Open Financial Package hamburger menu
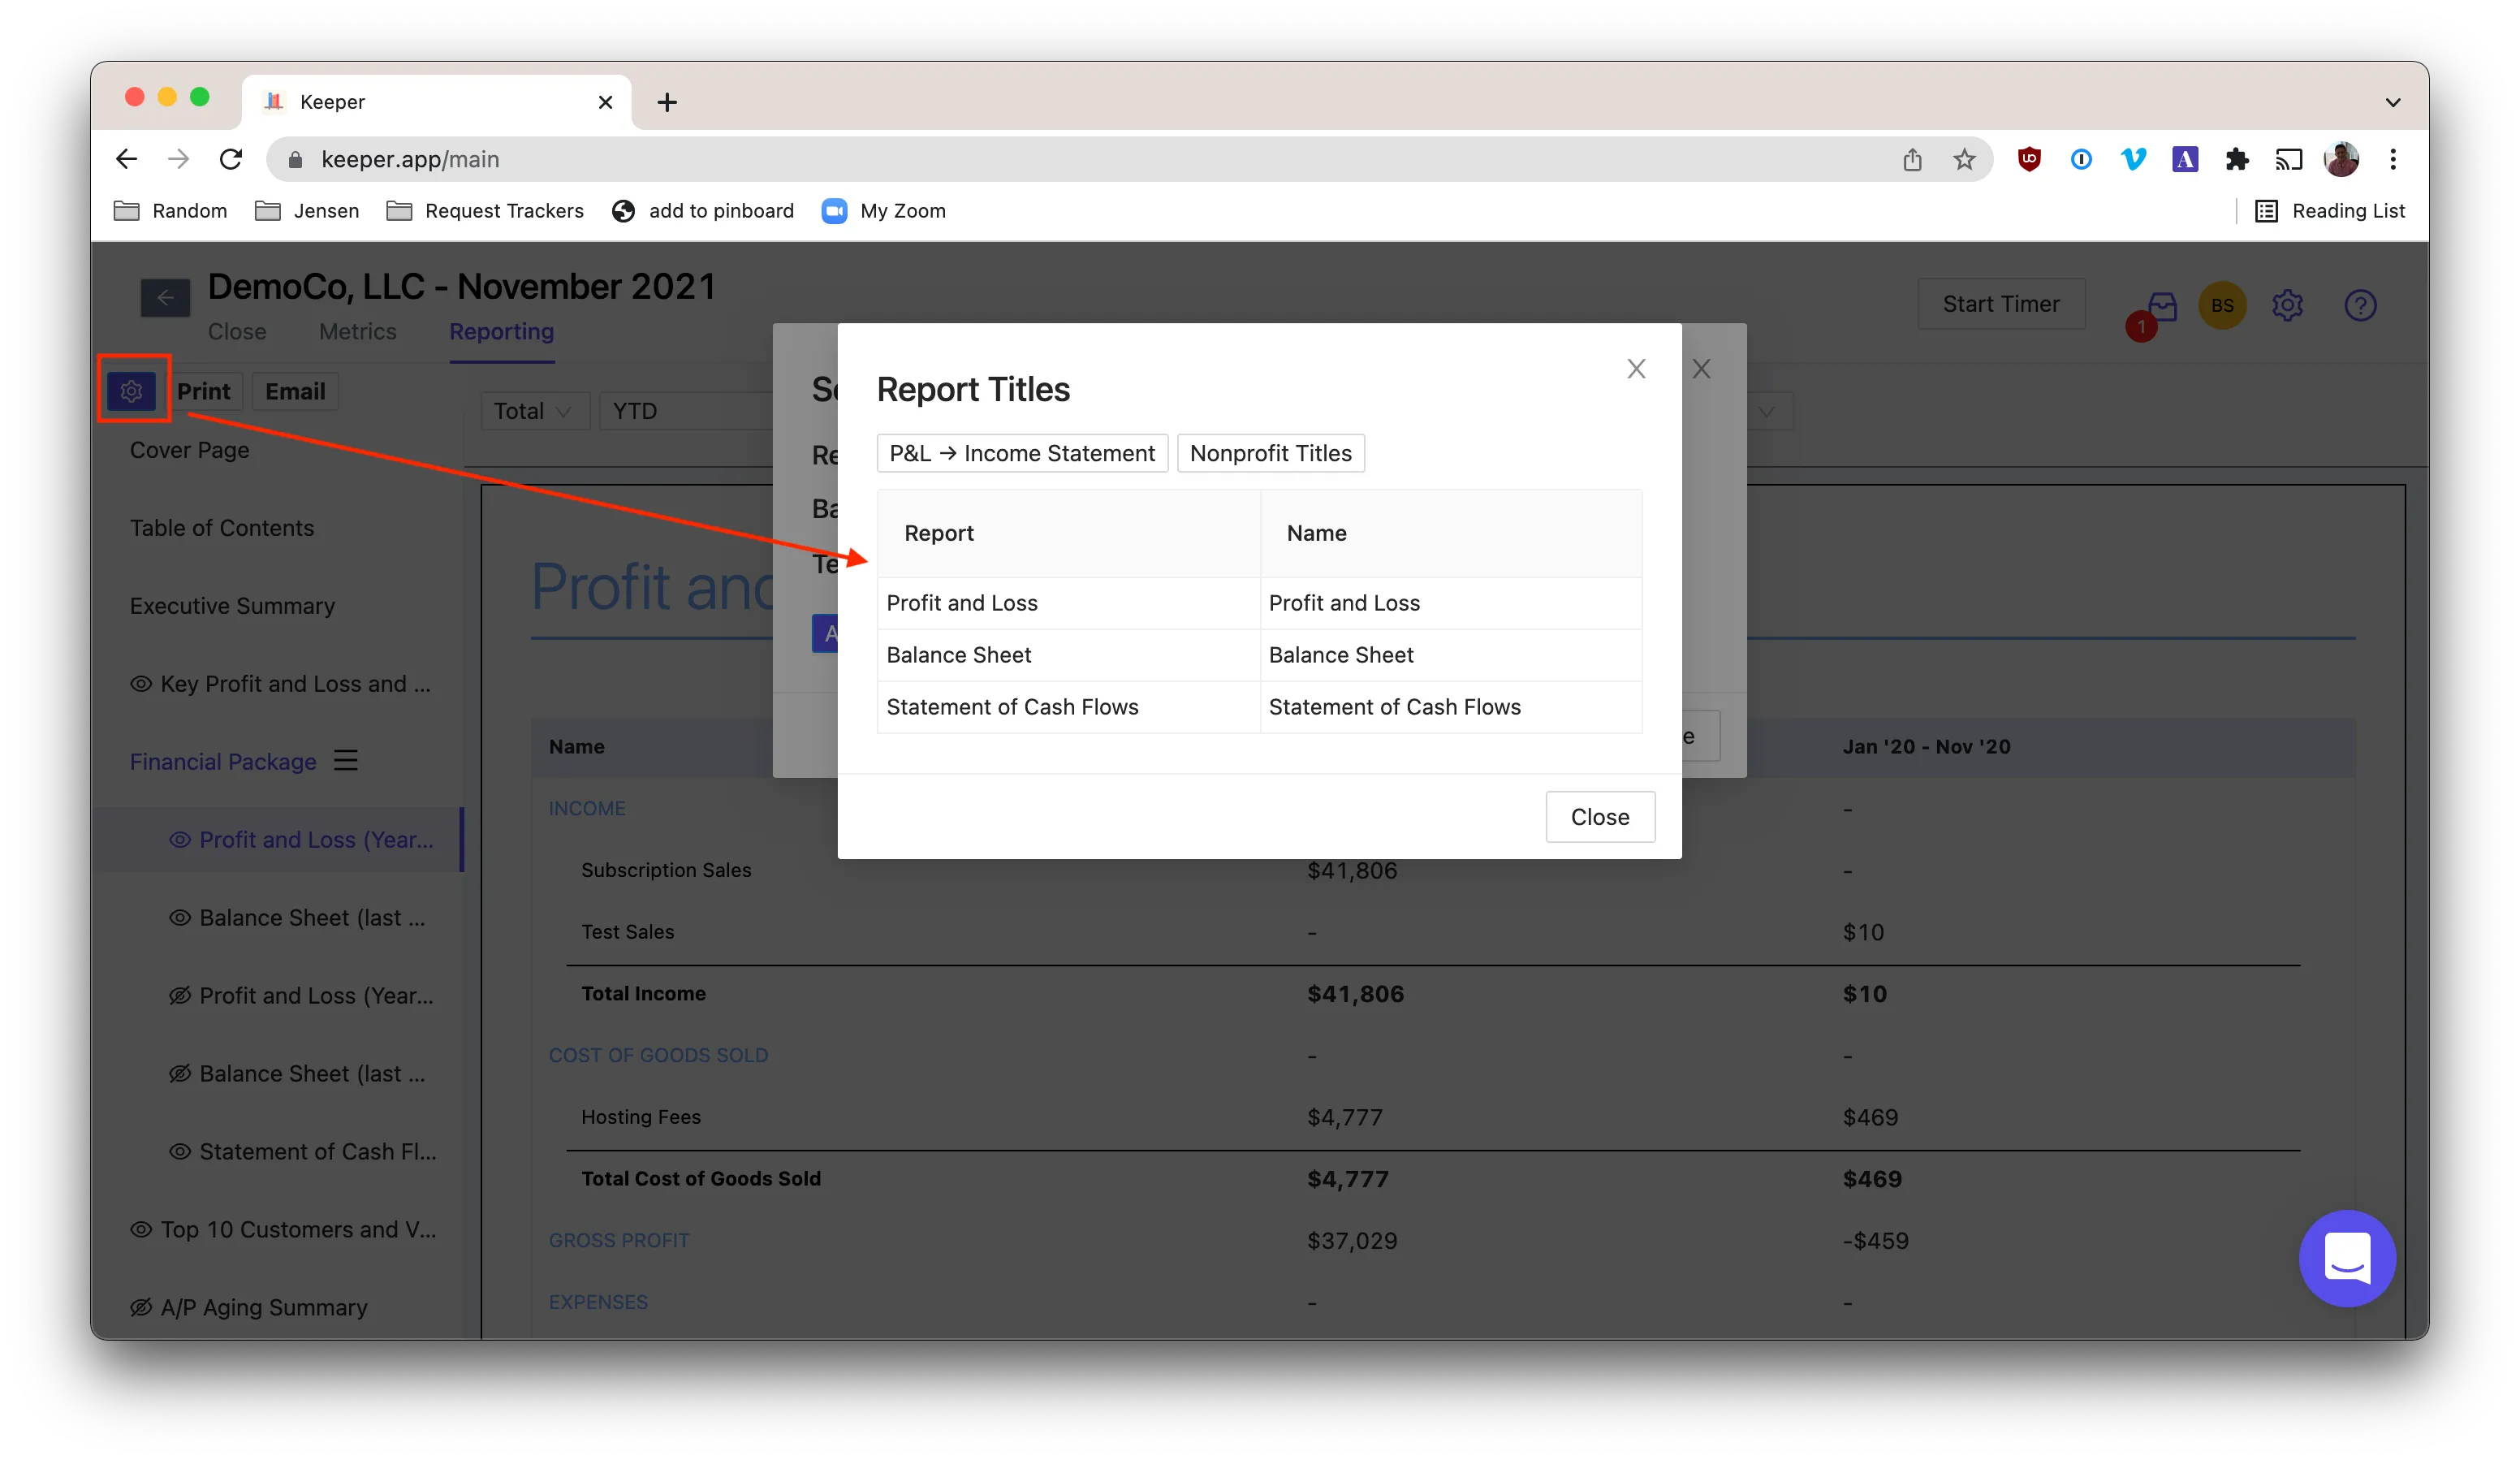Viewport: 2520px width, 1460px height. pyautogui.click(x=346, y=761)
